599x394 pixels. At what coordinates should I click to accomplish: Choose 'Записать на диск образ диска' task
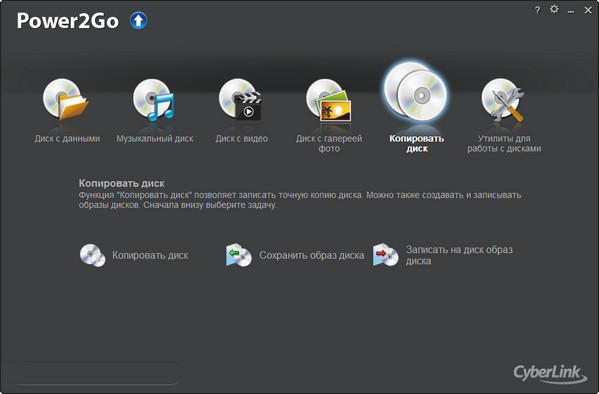point(459,255)
